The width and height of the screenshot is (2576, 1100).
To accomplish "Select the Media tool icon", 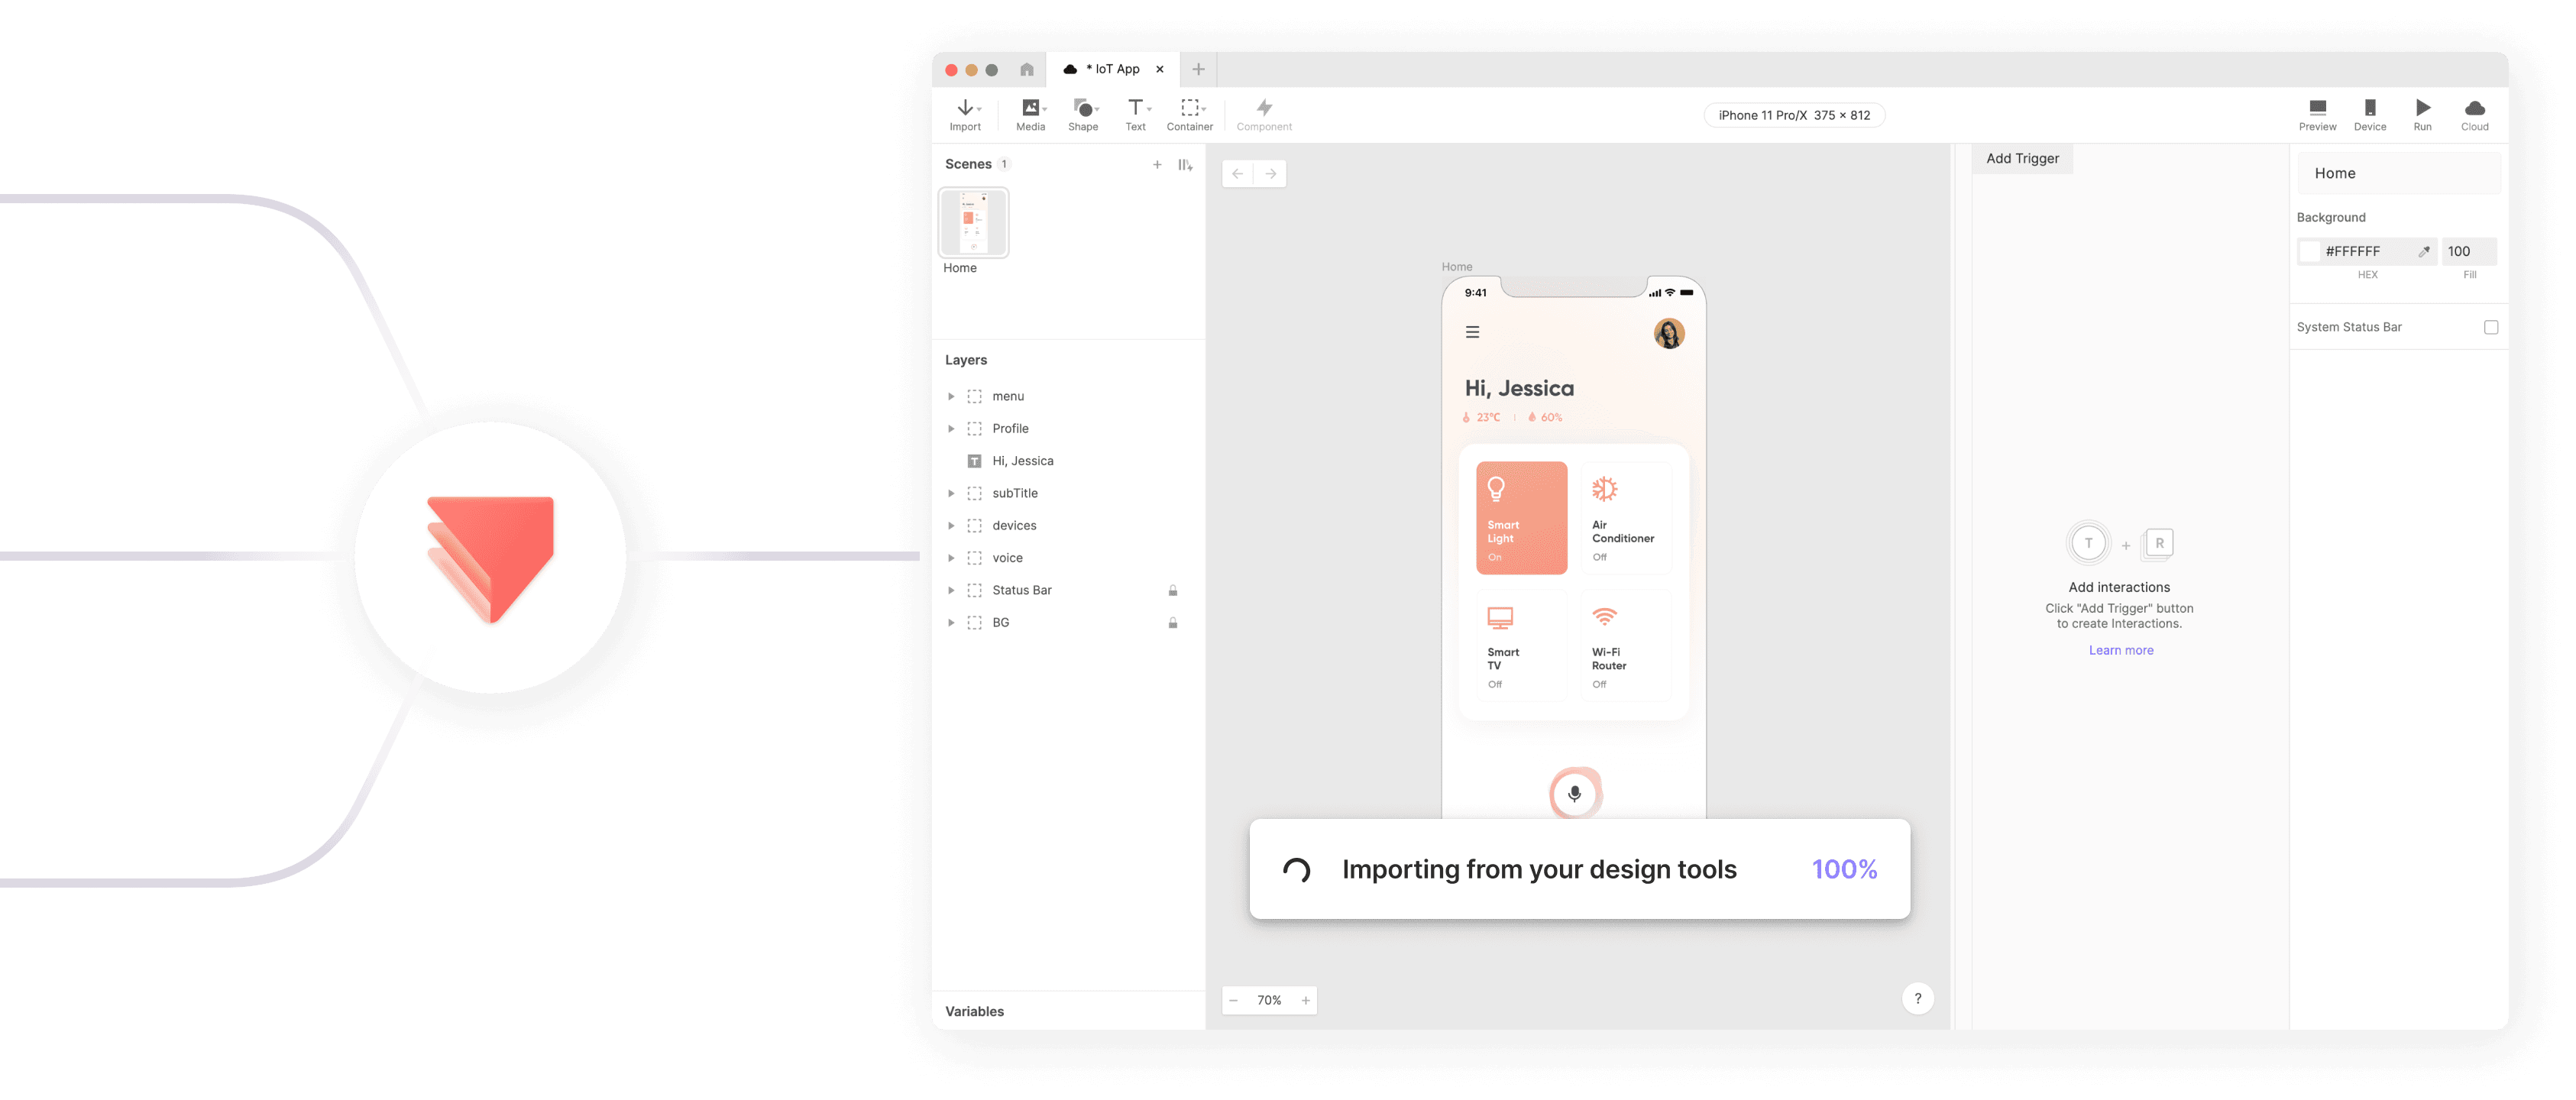I will pyautogui.click(x=1030, y=108).
